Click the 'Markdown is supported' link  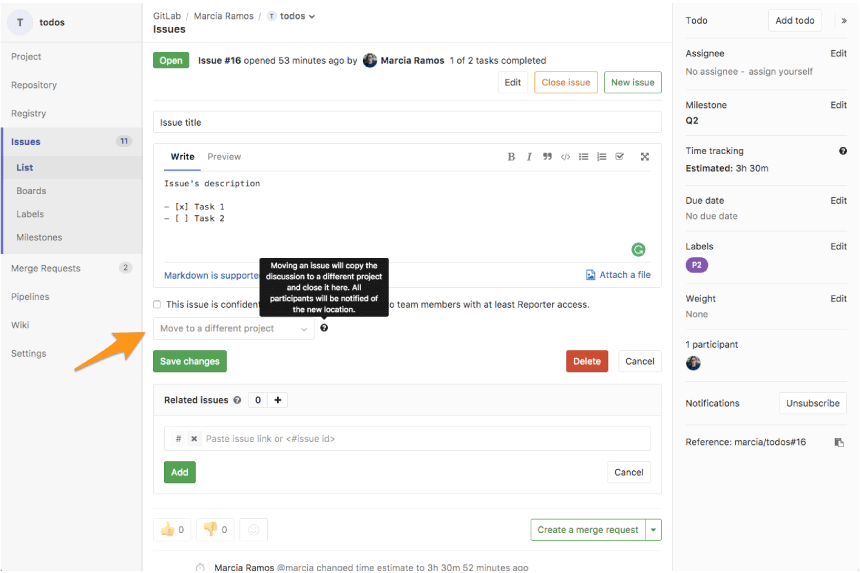click(x=211, y=275)
